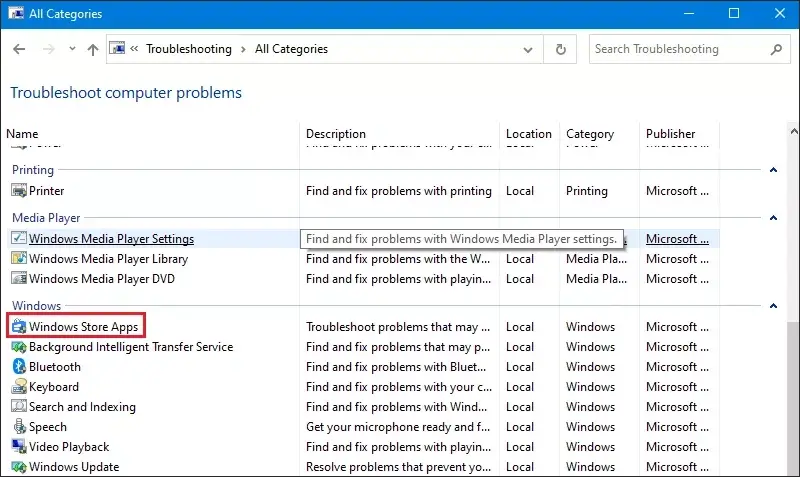Open the Bluetooth troubleshooter
This screenshot has width=800, height=477.
coord(55,367)
